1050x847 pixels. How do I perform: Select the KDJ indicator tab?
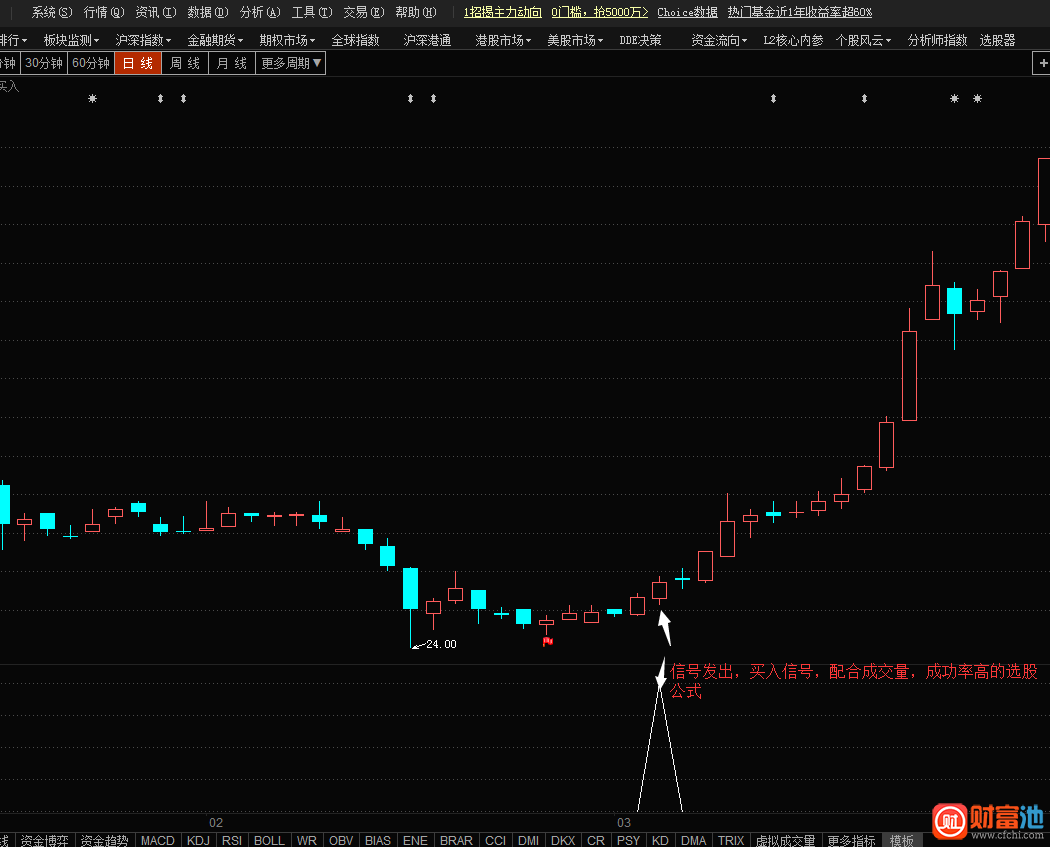tap(198, 840)
